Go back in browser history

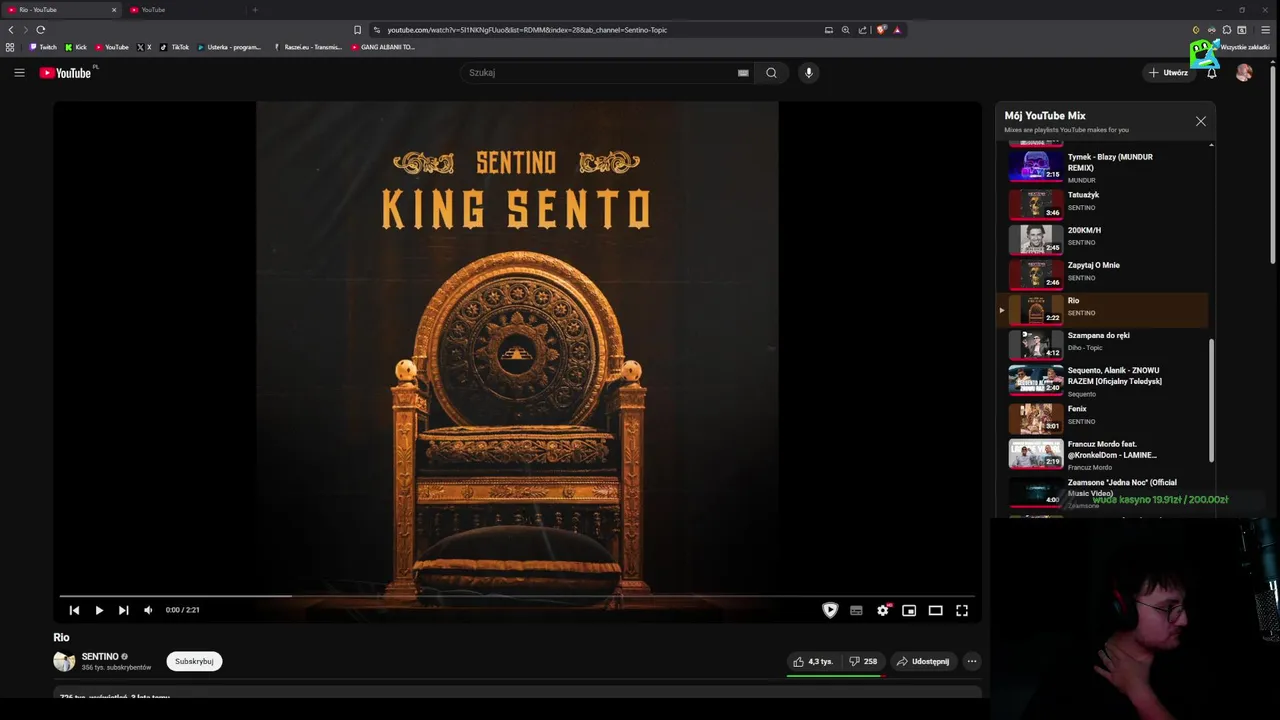[11, 30]
